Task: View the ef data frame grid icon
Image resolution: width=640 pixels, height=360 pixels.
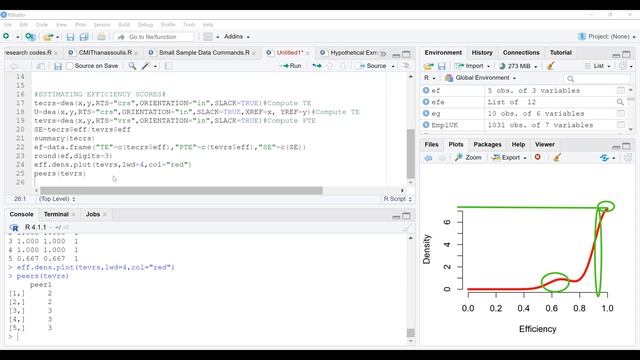Action: [x=621, y=91]
